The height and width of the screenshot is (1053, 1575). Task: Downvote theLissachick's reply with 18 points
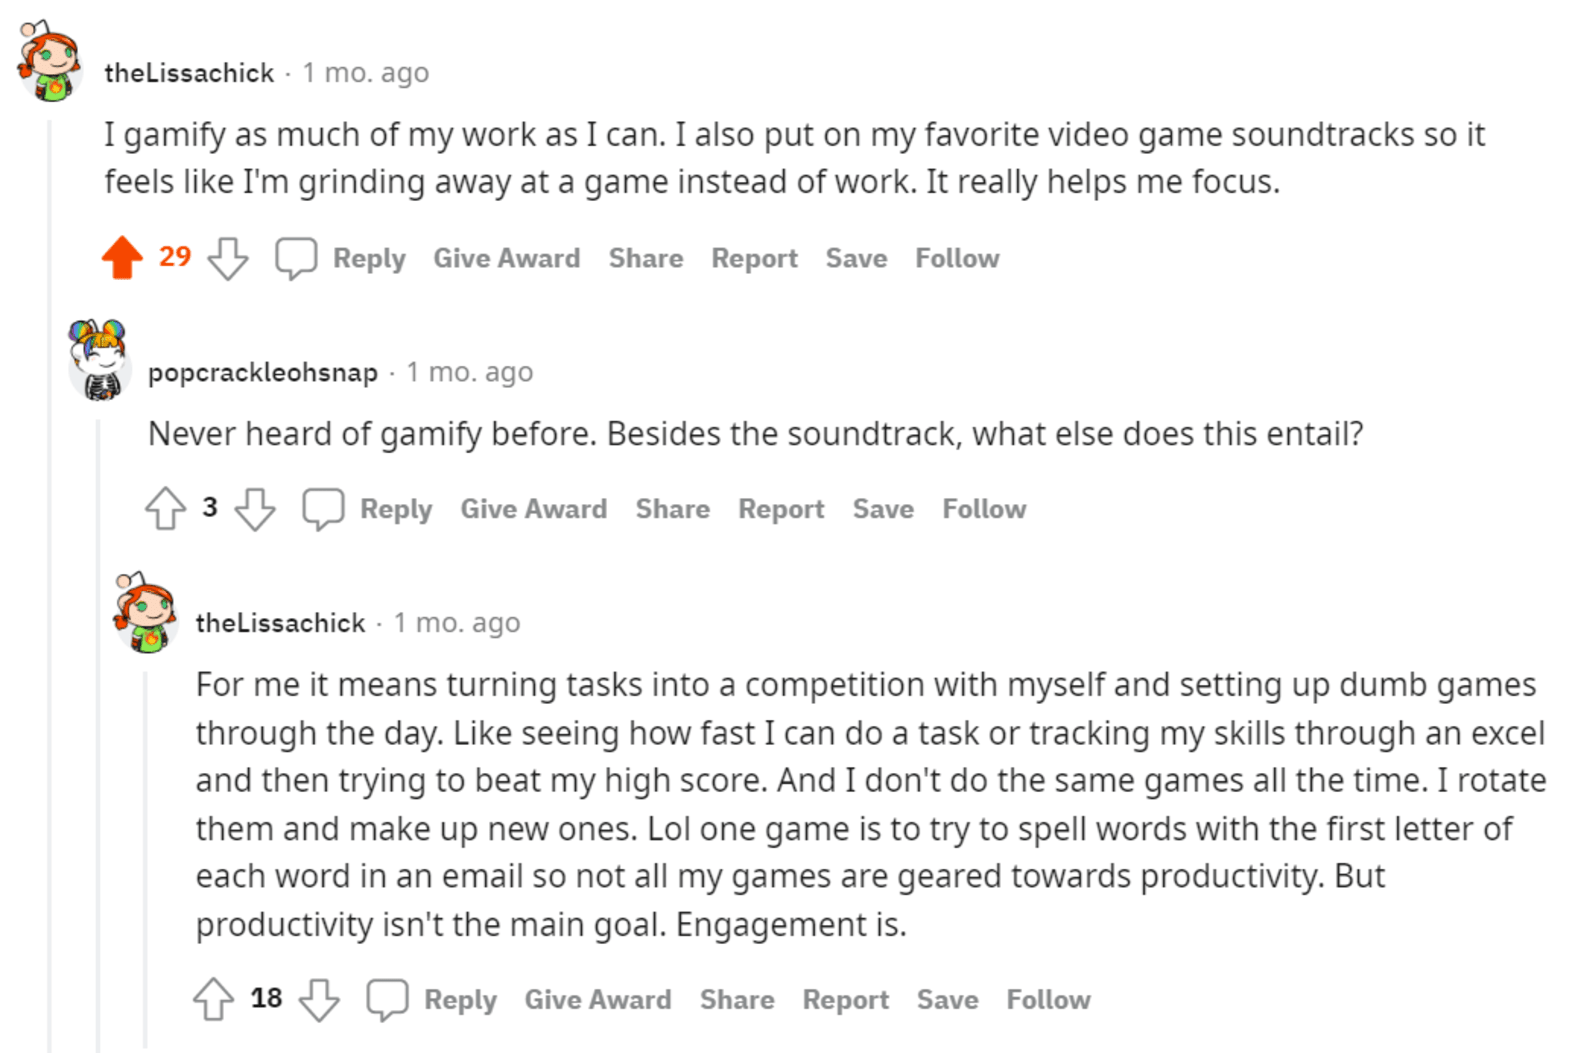[319, 999]
